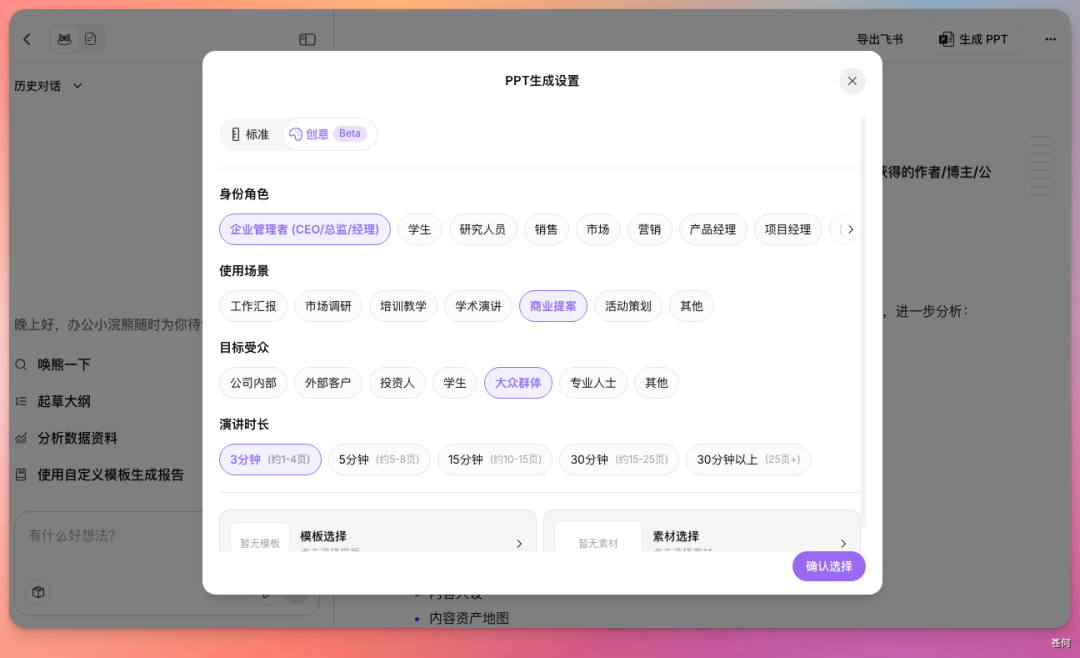Click the 暂无素材 thumbnail placeholder
The width and height of the screenshot is (1080, 658).
click(x=598, y=538)
